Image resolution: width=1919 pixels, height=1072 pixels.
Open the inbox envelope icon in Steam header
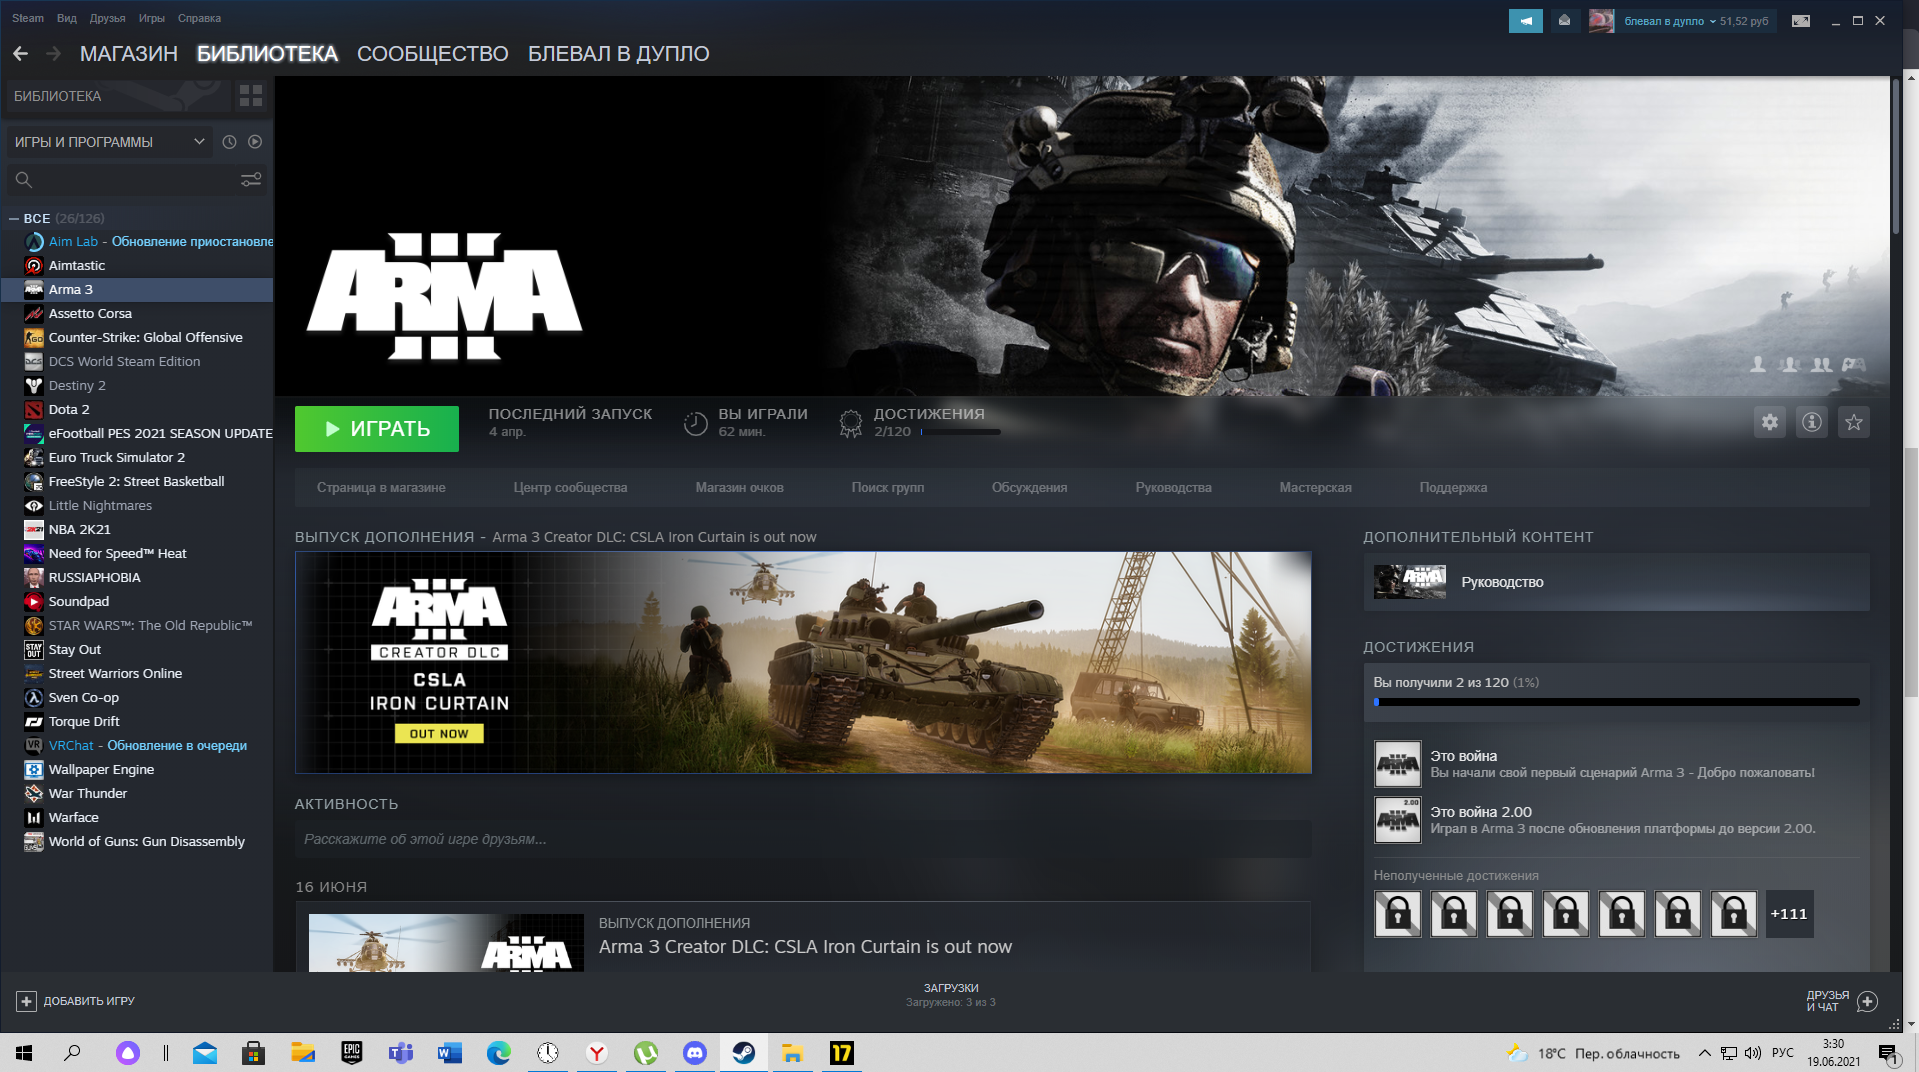click(x=1564, y=21)
